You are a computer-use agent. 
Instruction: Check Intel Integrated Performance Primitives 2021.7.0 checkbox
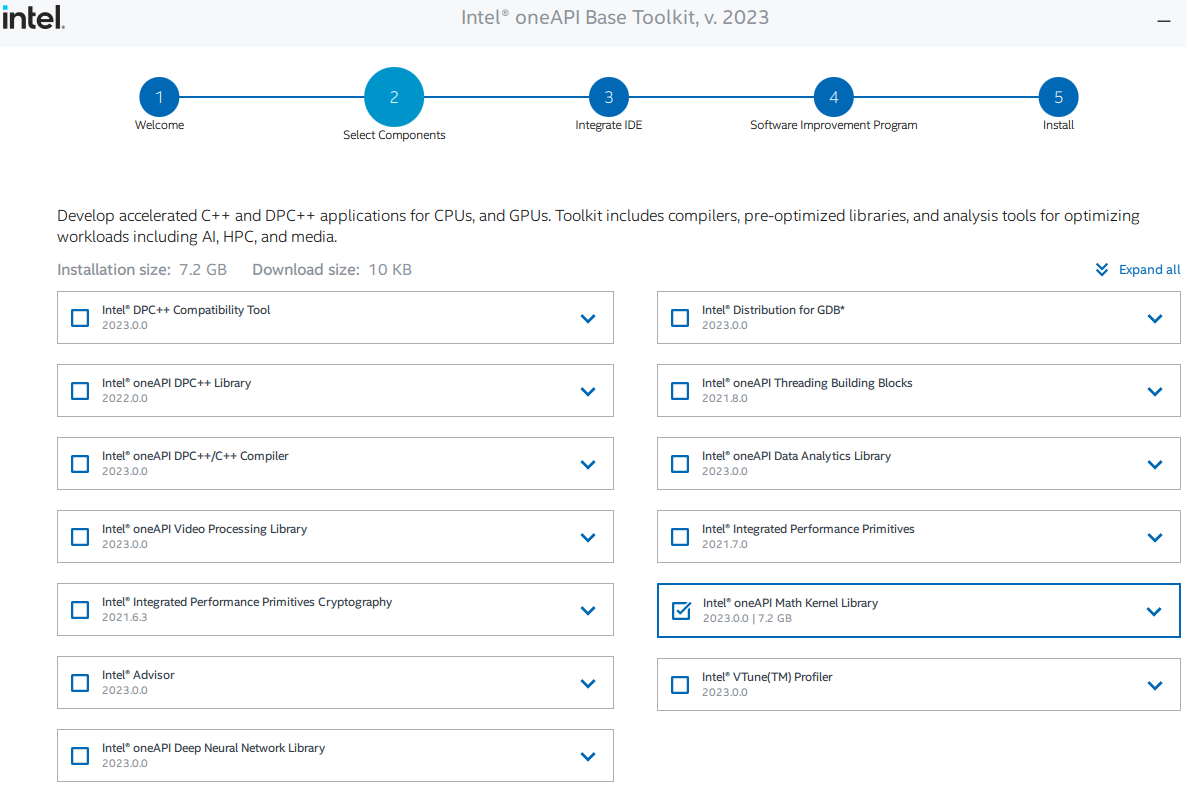680,537
